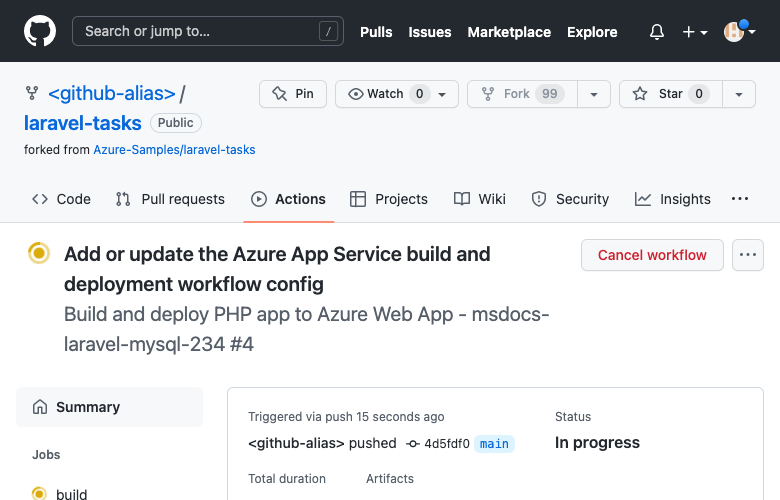
Task: Click the GitHub Octocat logo
Action: 40,31
